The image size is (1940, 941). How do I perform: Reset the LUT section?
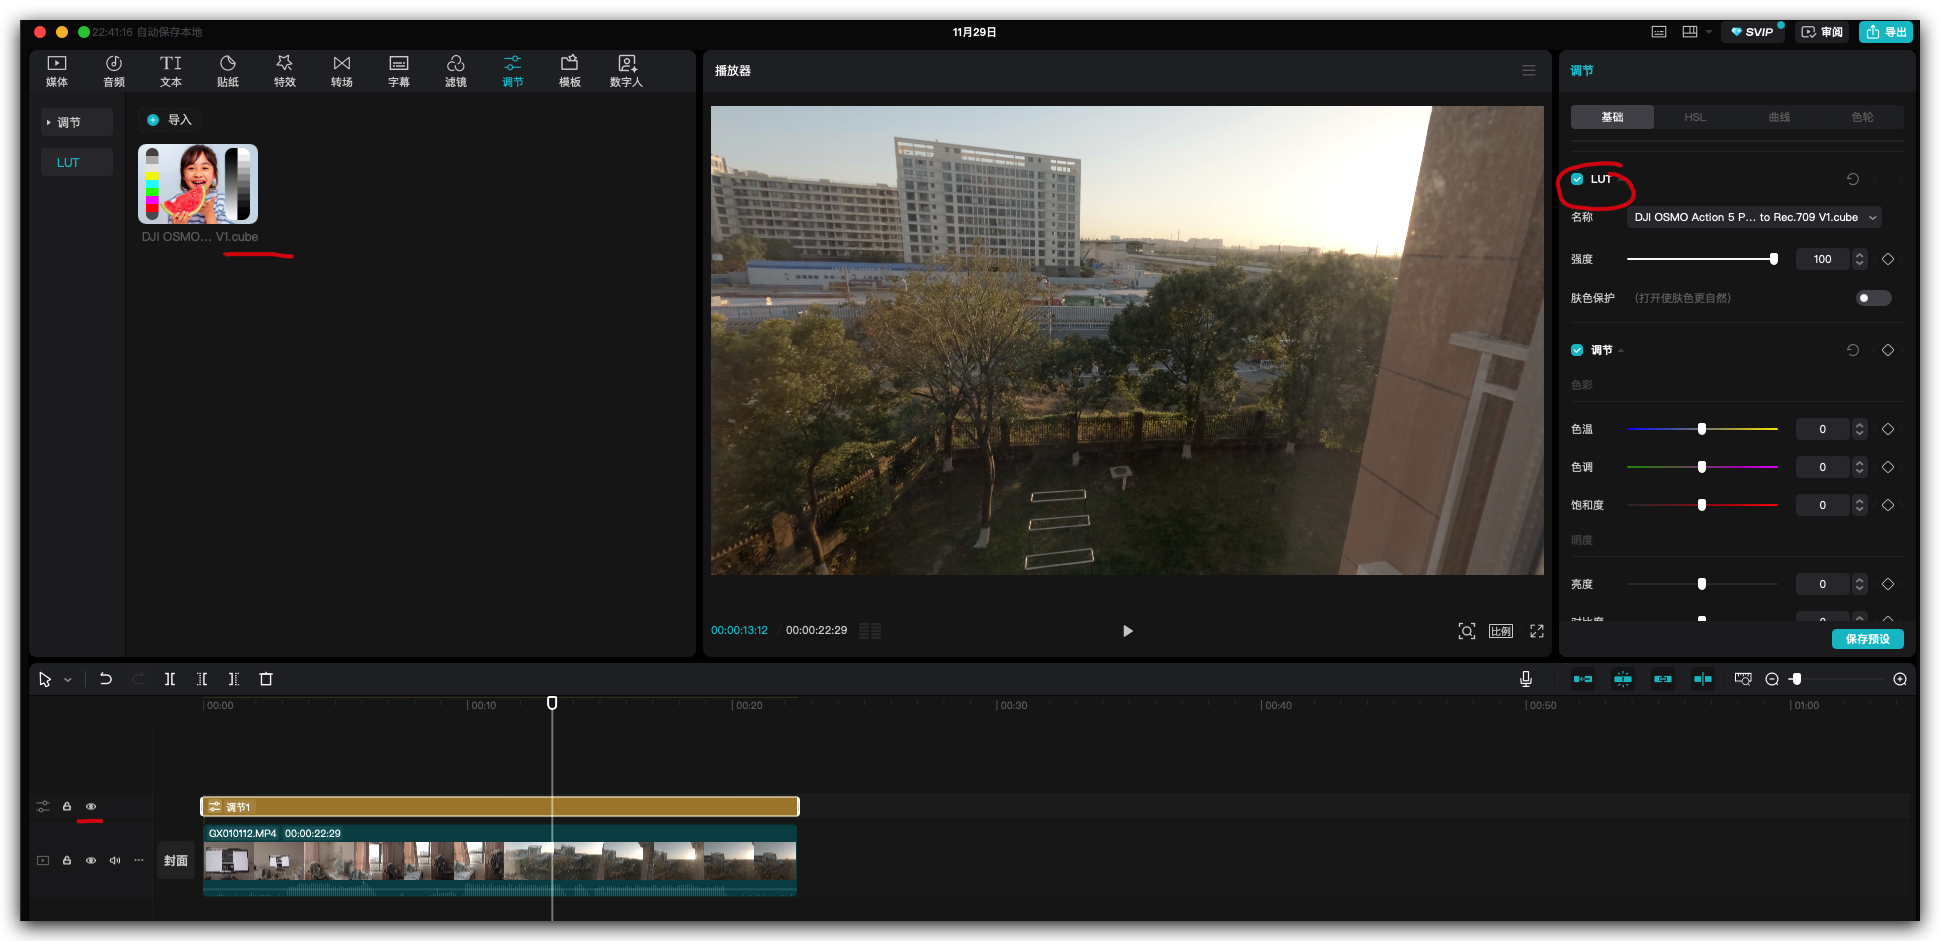pos(1853,179)
